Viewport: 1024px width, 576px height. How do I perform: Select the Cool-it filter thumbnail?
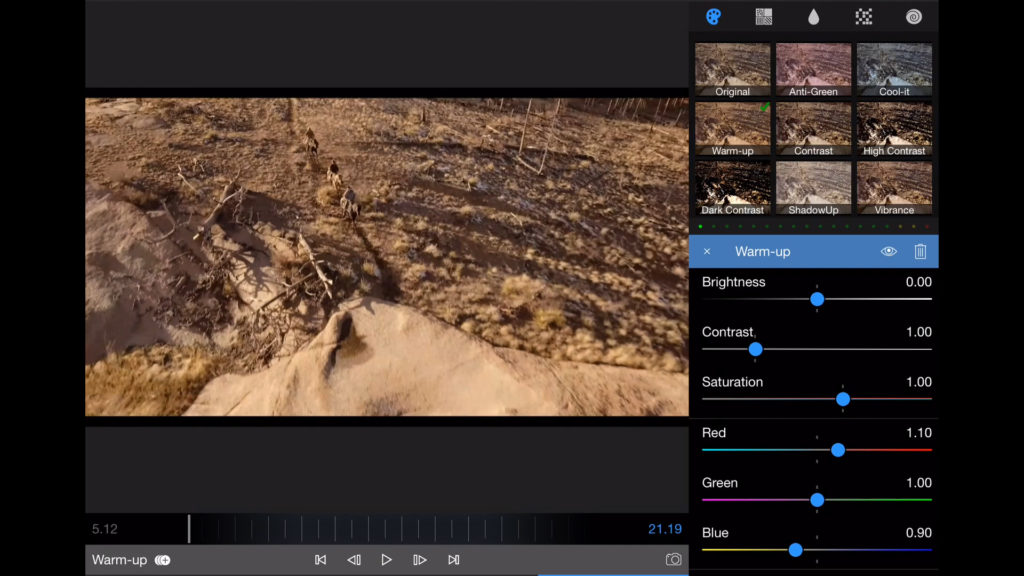point(894,70)
